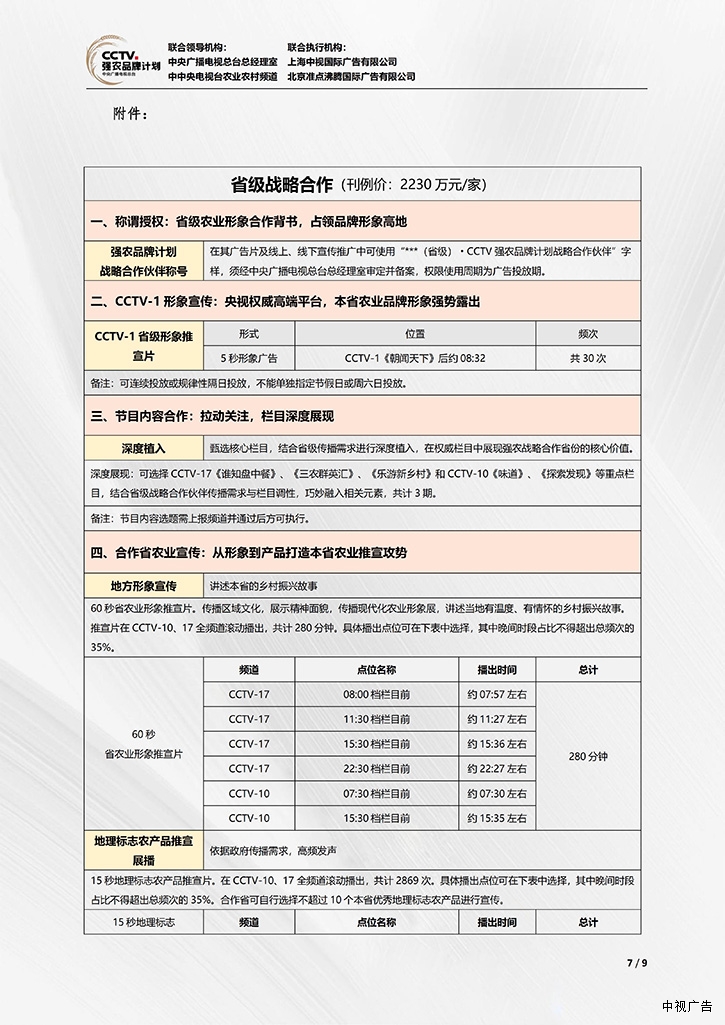The width and height of the screenshot is (725, 1025).
Task: Click the 22:30档栏目前 cell
Action: point(377,769)
